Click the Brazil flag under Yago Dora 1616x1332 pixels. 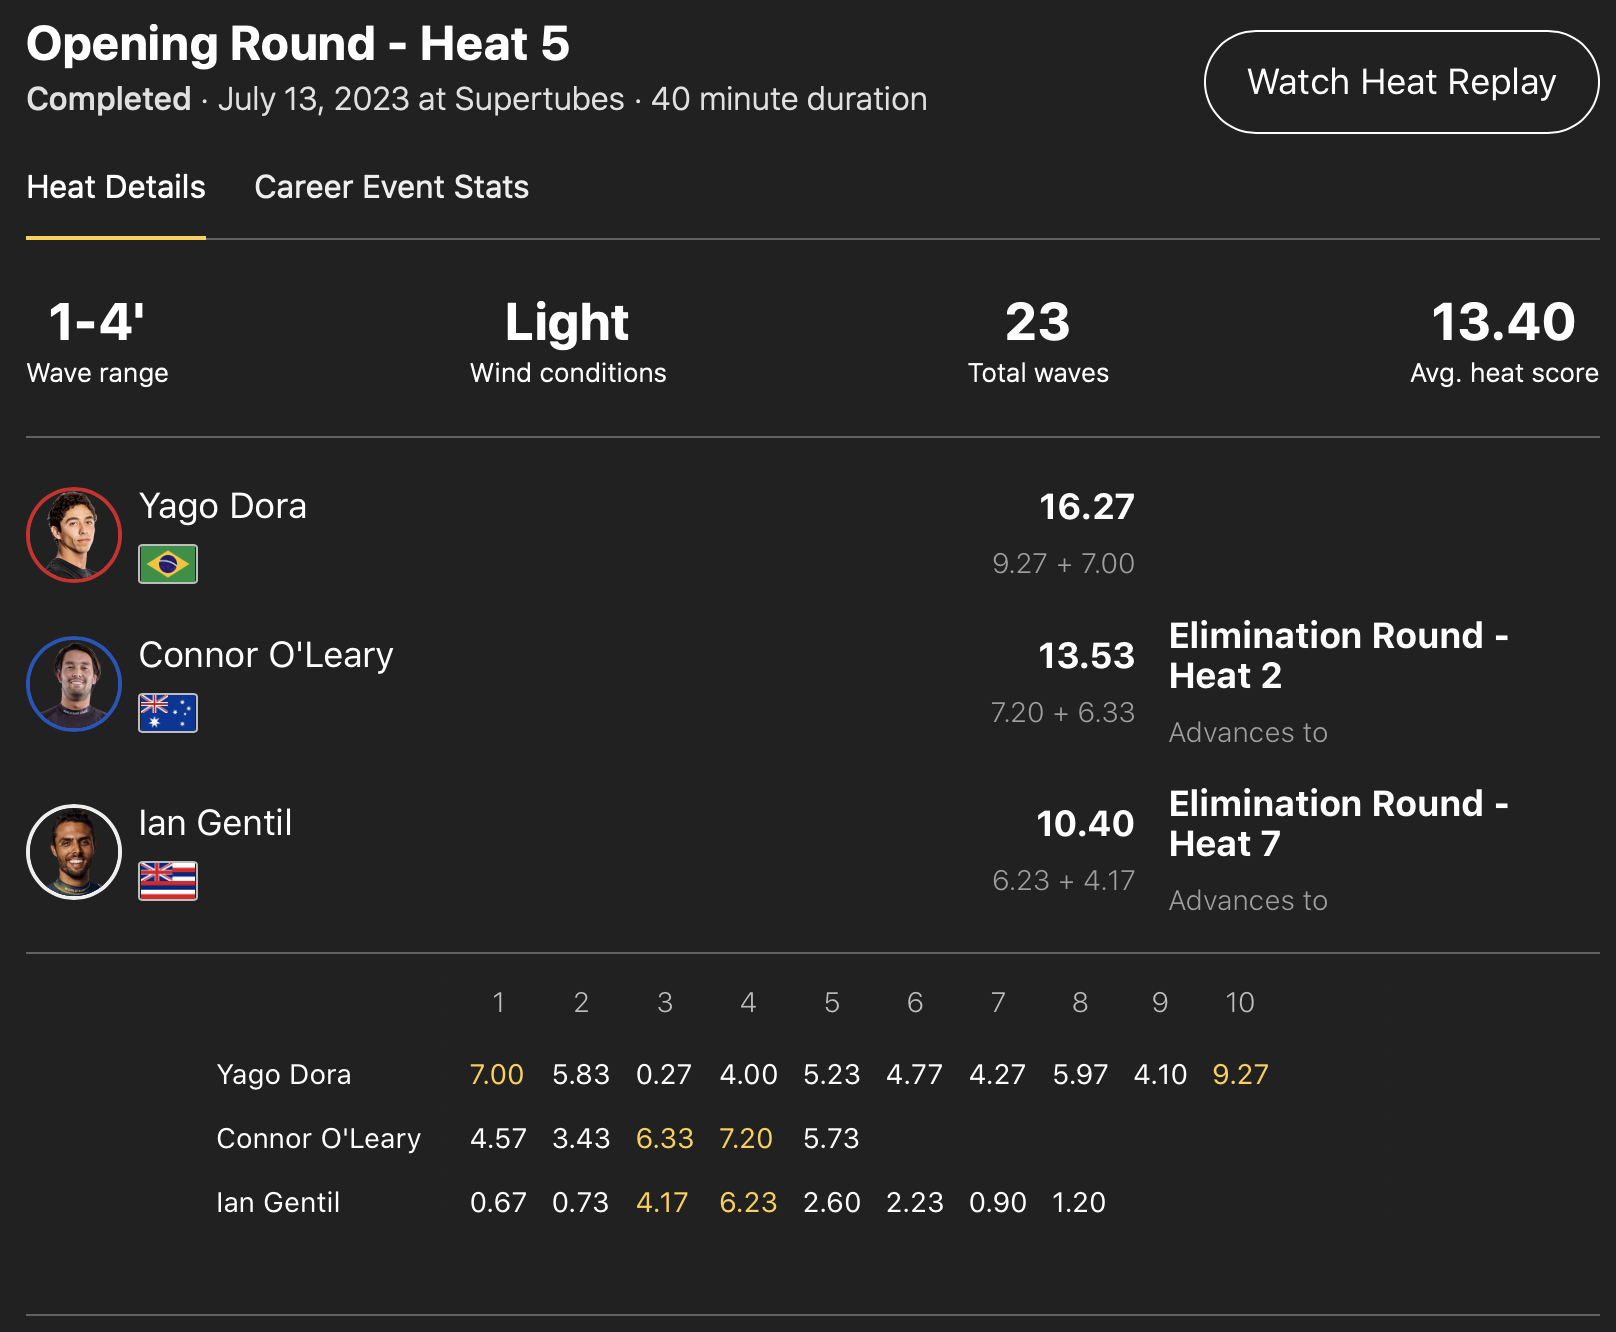[x=168, y=564]
